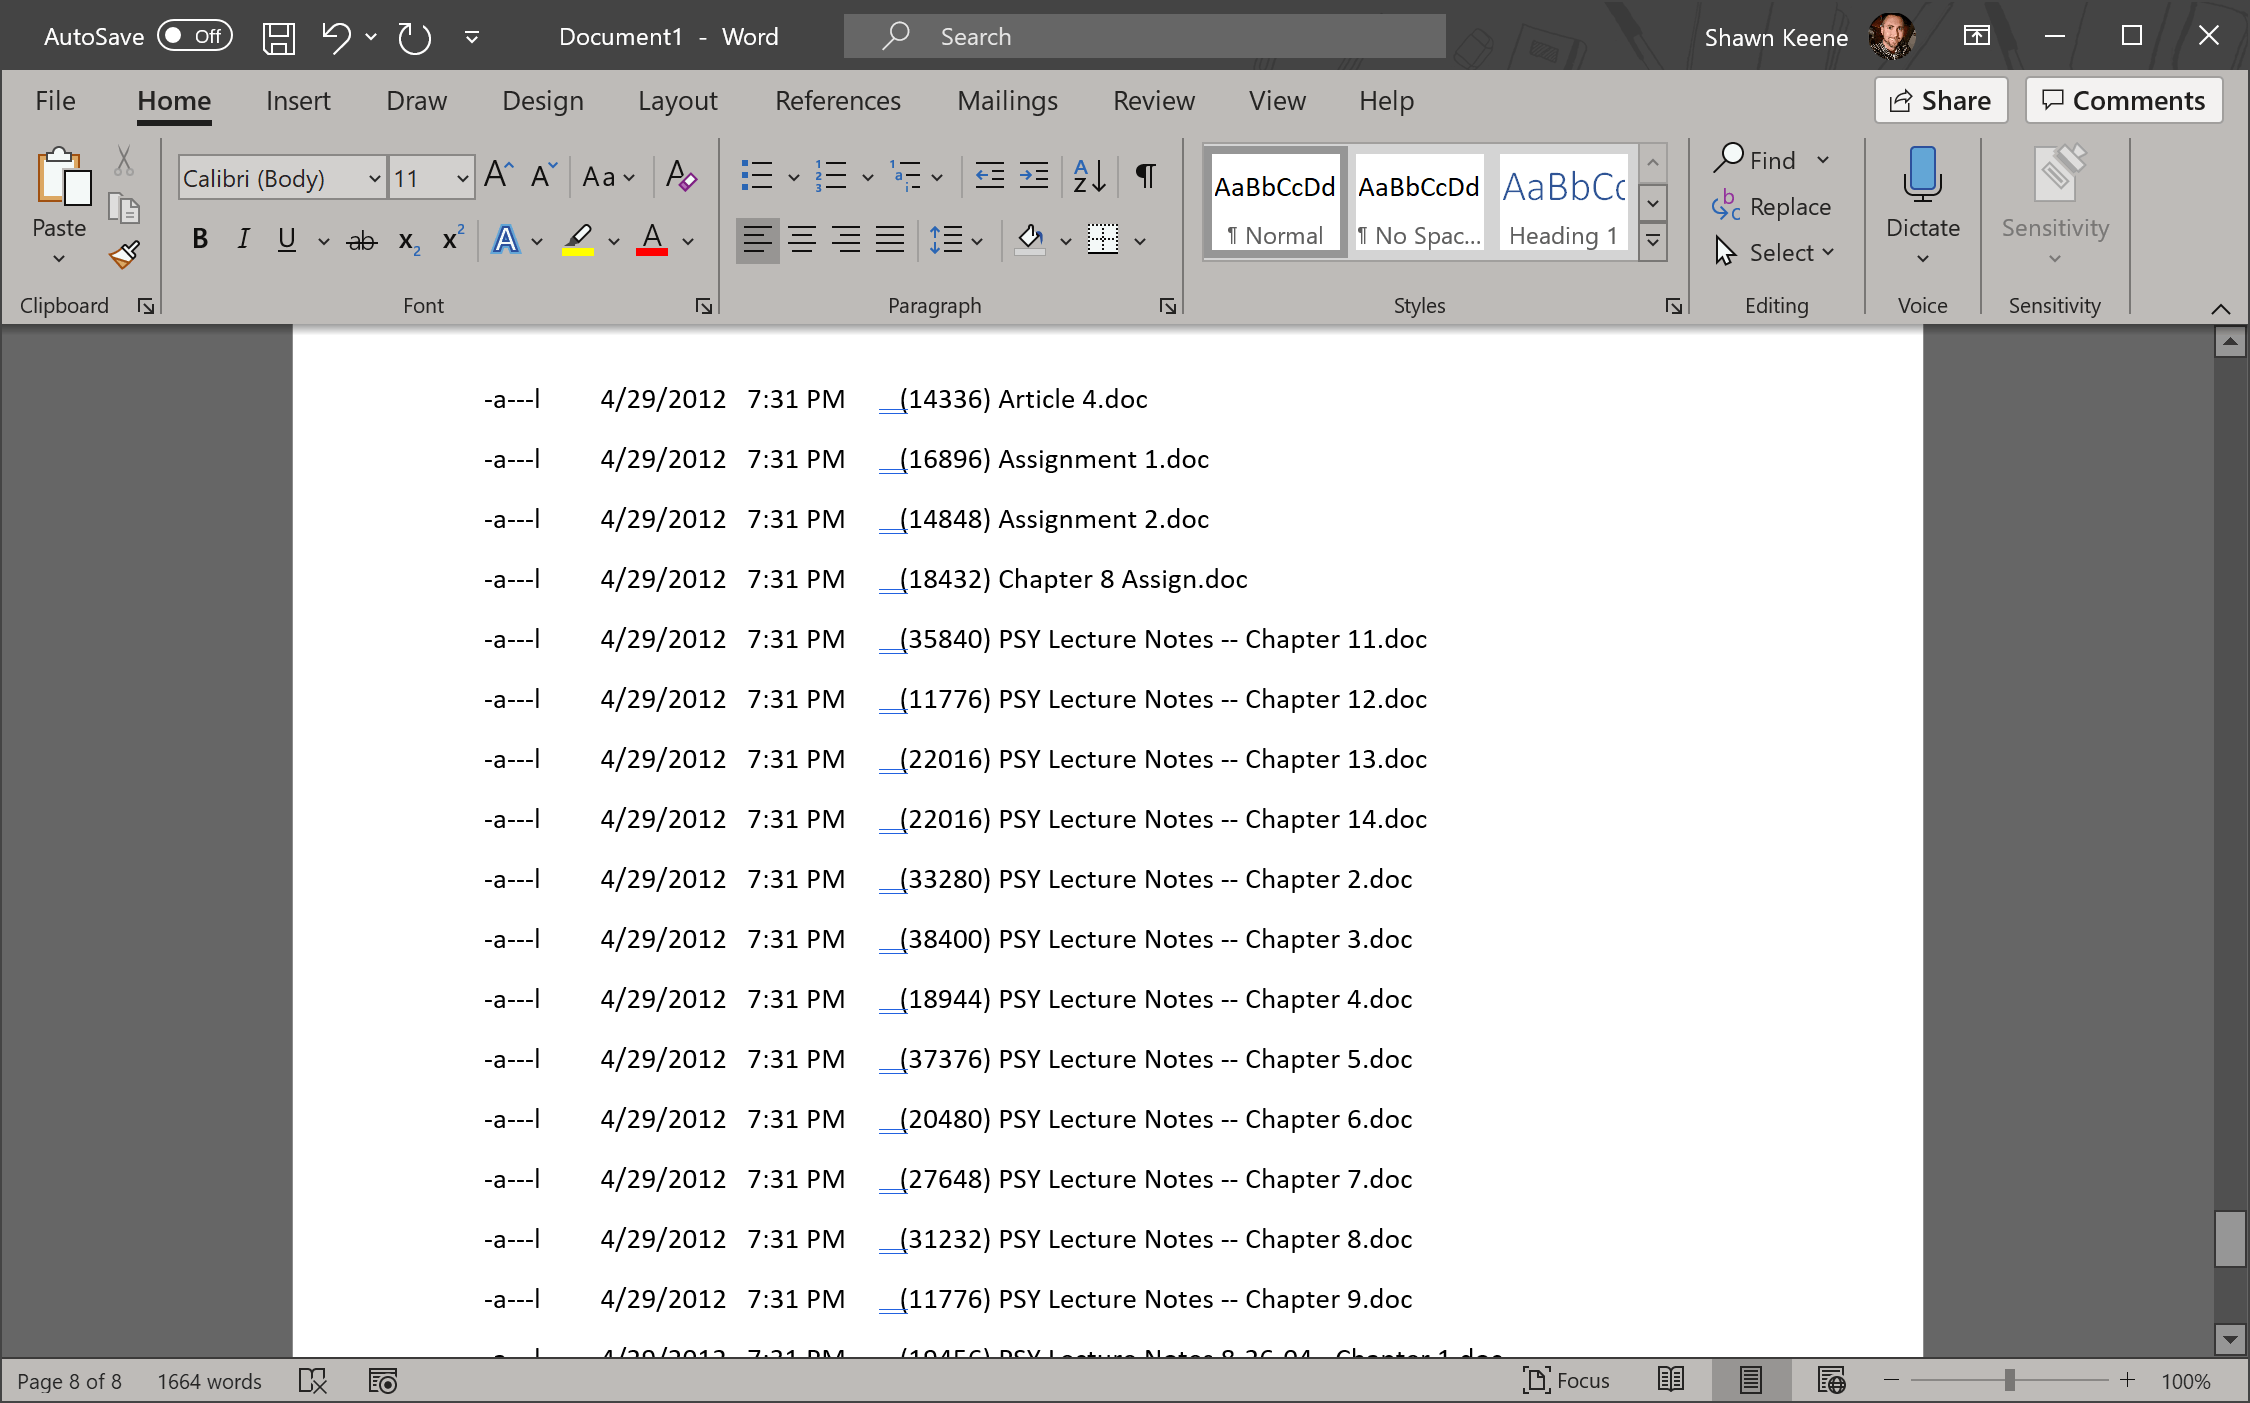The image size is (2250, 1403).
Task: Toggle bold formatting
Action: tap(200, 239)
